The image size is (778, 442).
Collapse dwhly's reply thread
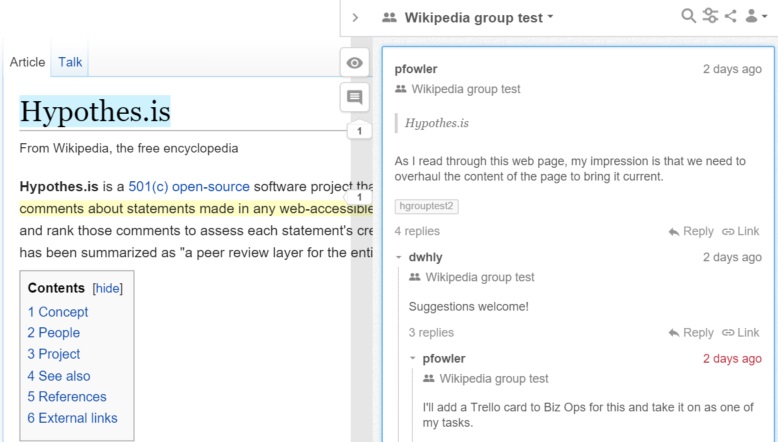point(398,257)
